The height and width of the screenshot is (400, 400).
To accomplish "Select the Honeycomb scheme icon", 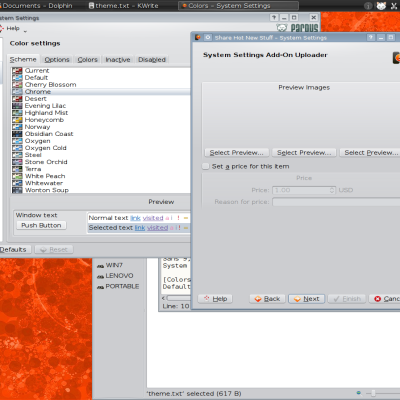I will point(17,120).
